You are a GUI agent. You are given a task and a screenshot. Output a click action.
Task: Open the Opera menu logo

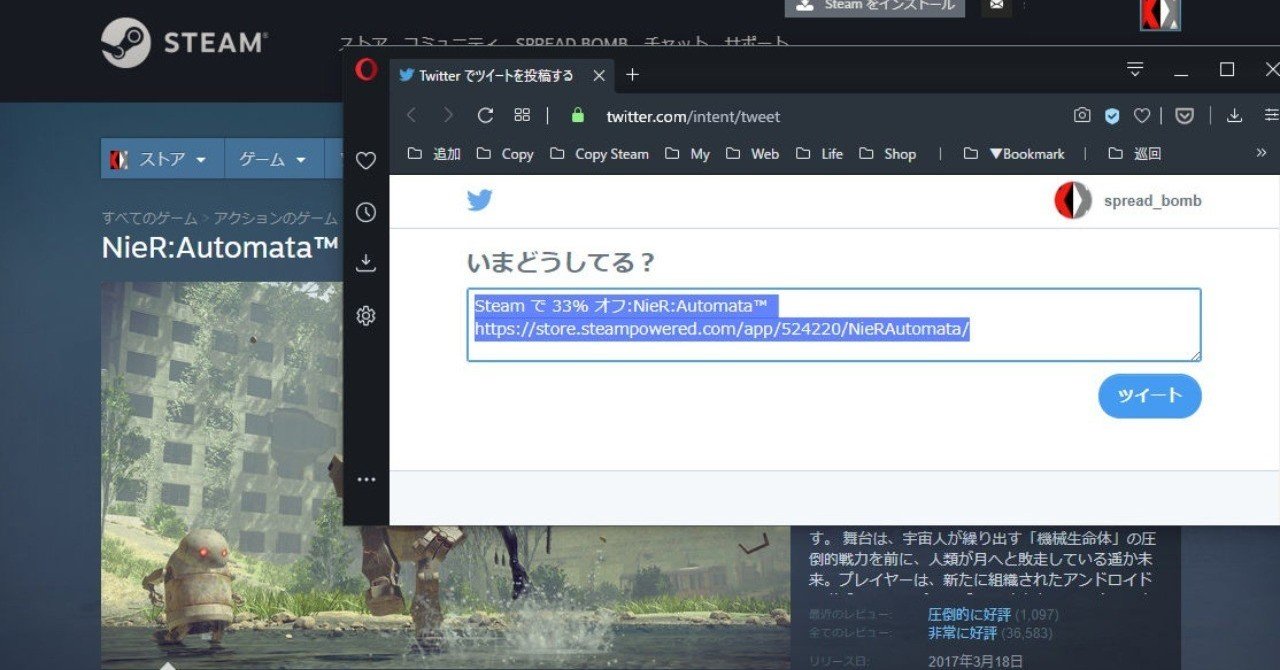(366, 70)
